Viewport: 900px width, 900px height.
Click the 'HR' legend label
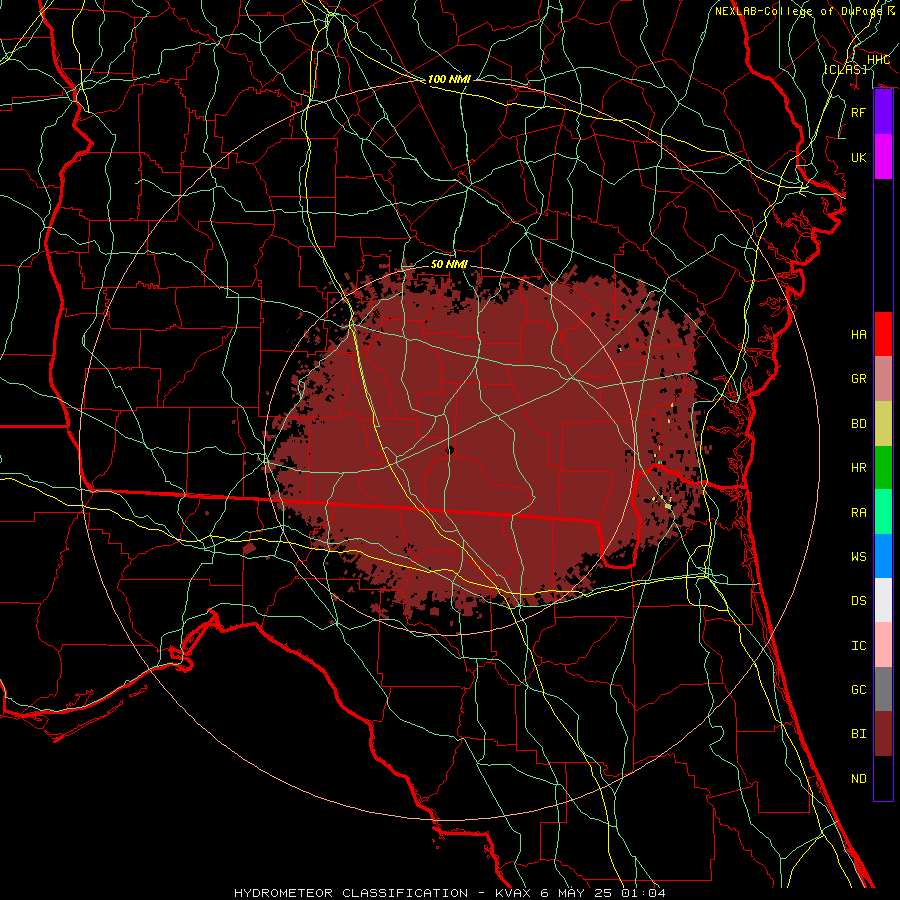(x=859, y=468)
